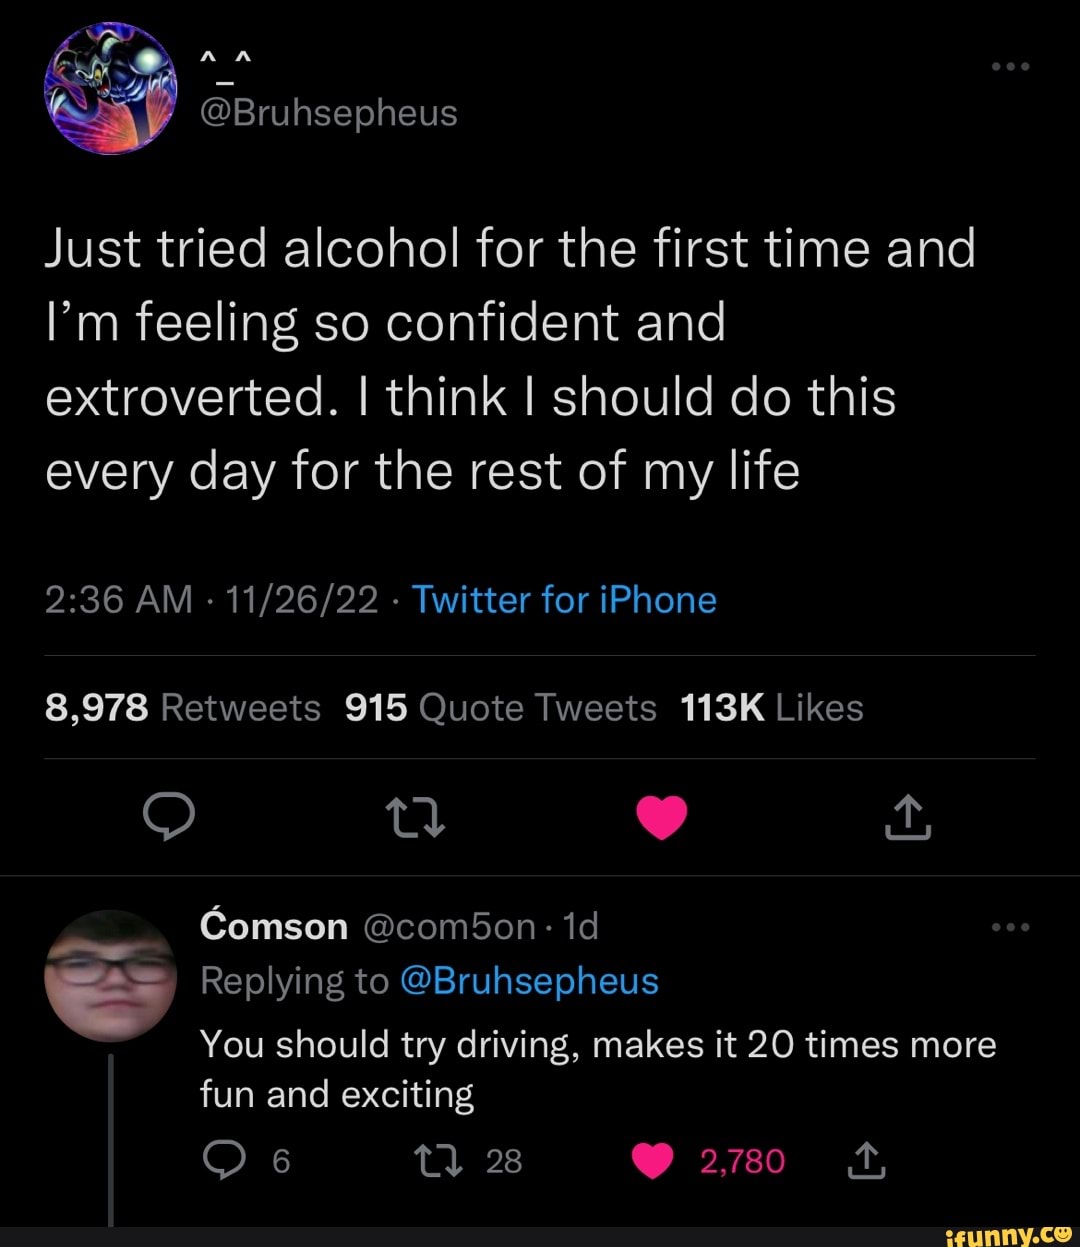Open more options on Comson's reply

[1010, 927]
